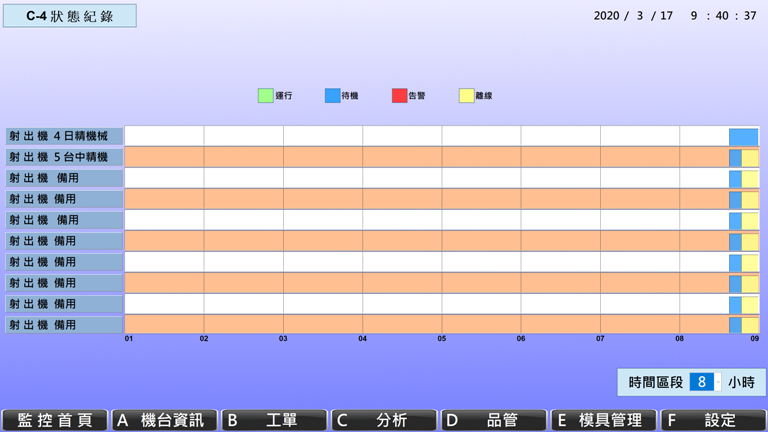Click the 時間區段 value field showing 8
The height and width of the screenshot is (432, 768).
click(702, 382)
